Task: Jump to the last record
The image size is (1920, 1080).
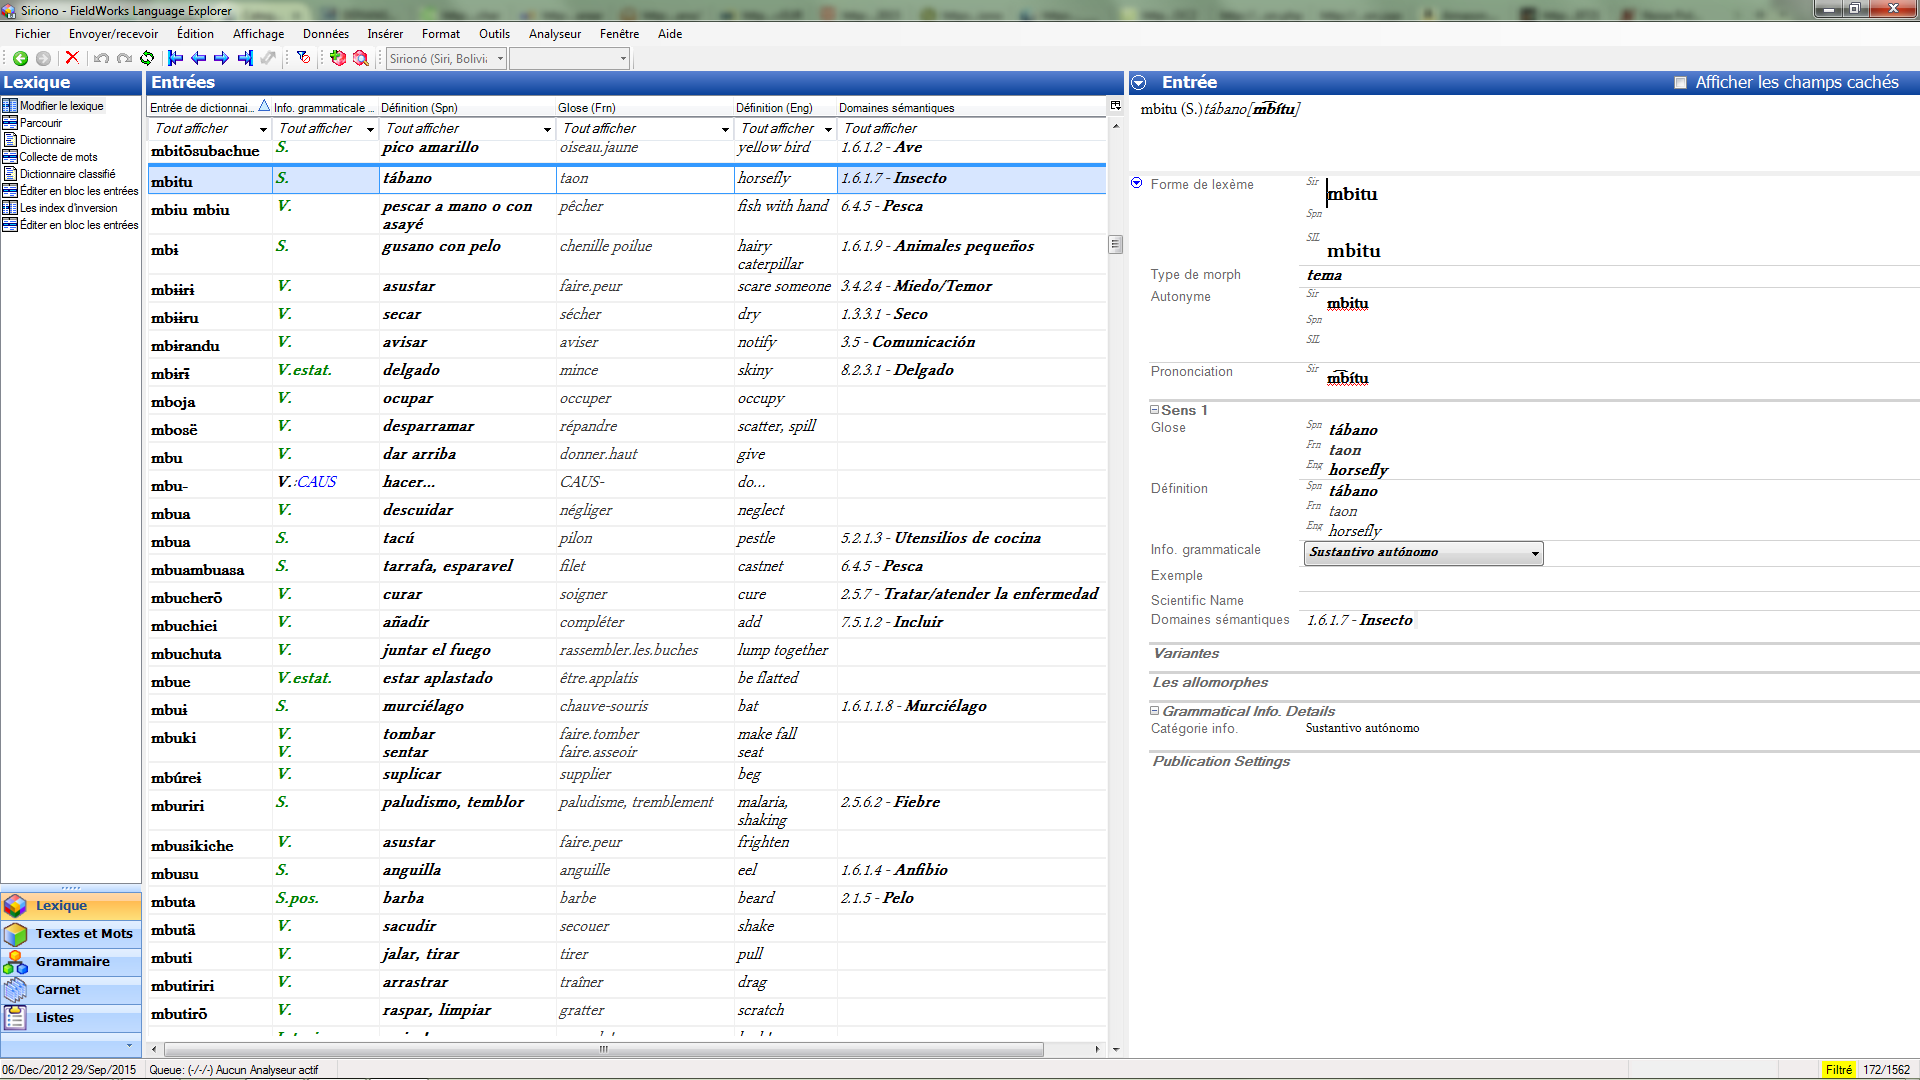Action: coord(245,59)
